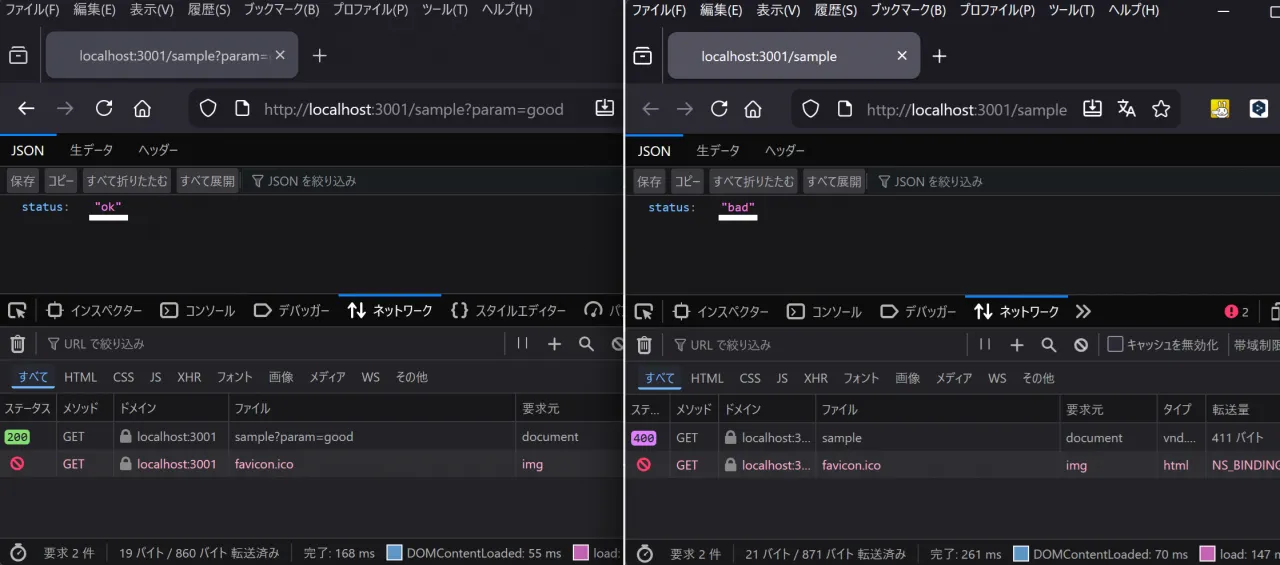The height and width of the screenshot is (565, 1280).
Task: Bookmark the page with the star icon
Action: [x=1161, y=109]
